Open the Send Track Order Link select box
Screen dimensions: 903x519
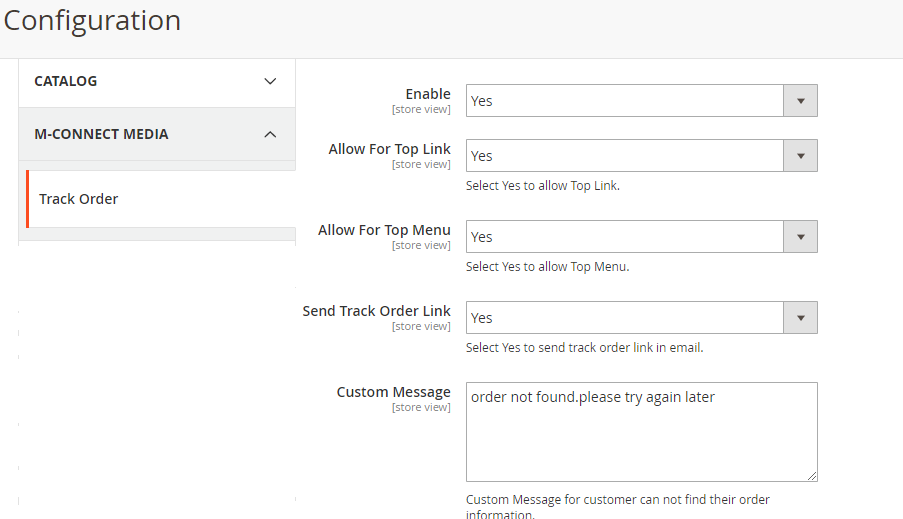[x=625, y=318]
